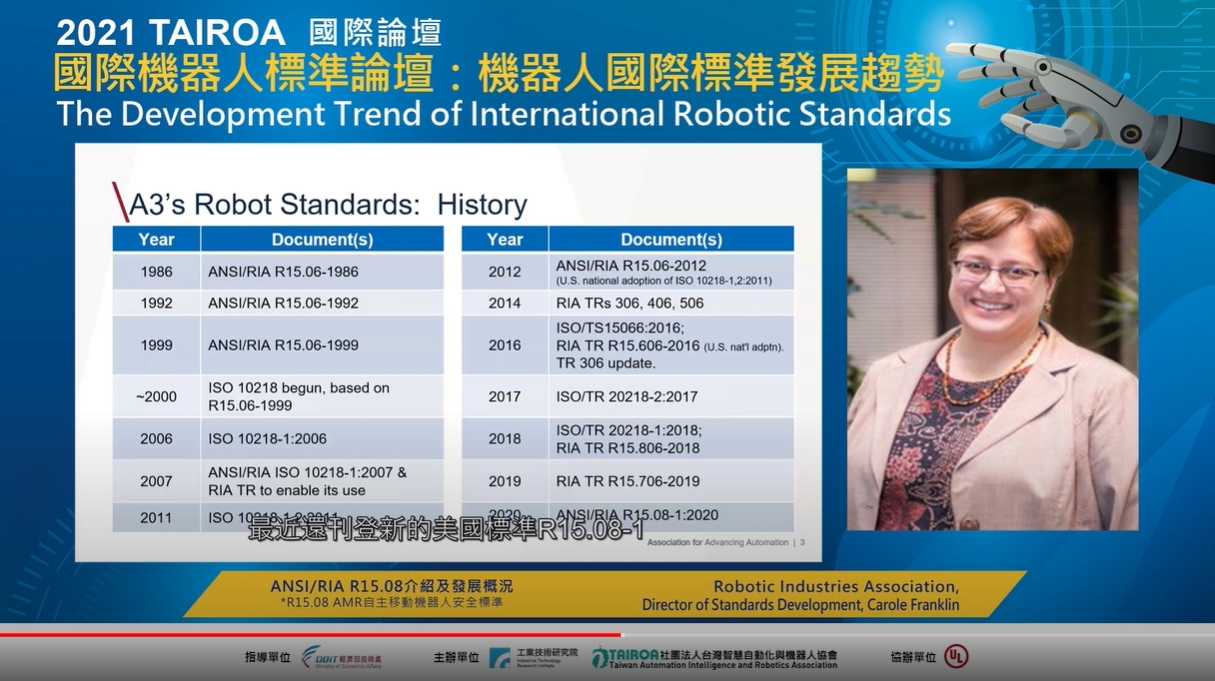Select the "RIA TR R15.706-2019" cell
This screenshot has width=1215, height=681.
(x=671, y=481)
